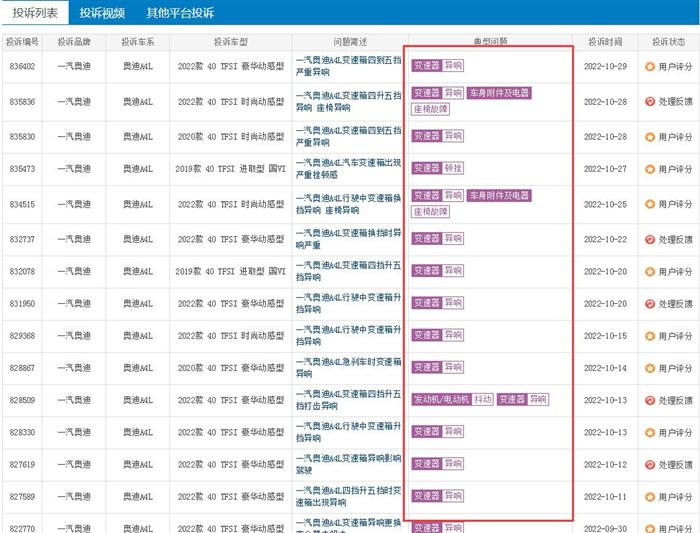700x533 pixels.
Task: Open complaint 一汽奥迪A4L变速箱四升五挡异响 座椅异响
Action: point(349,101)
